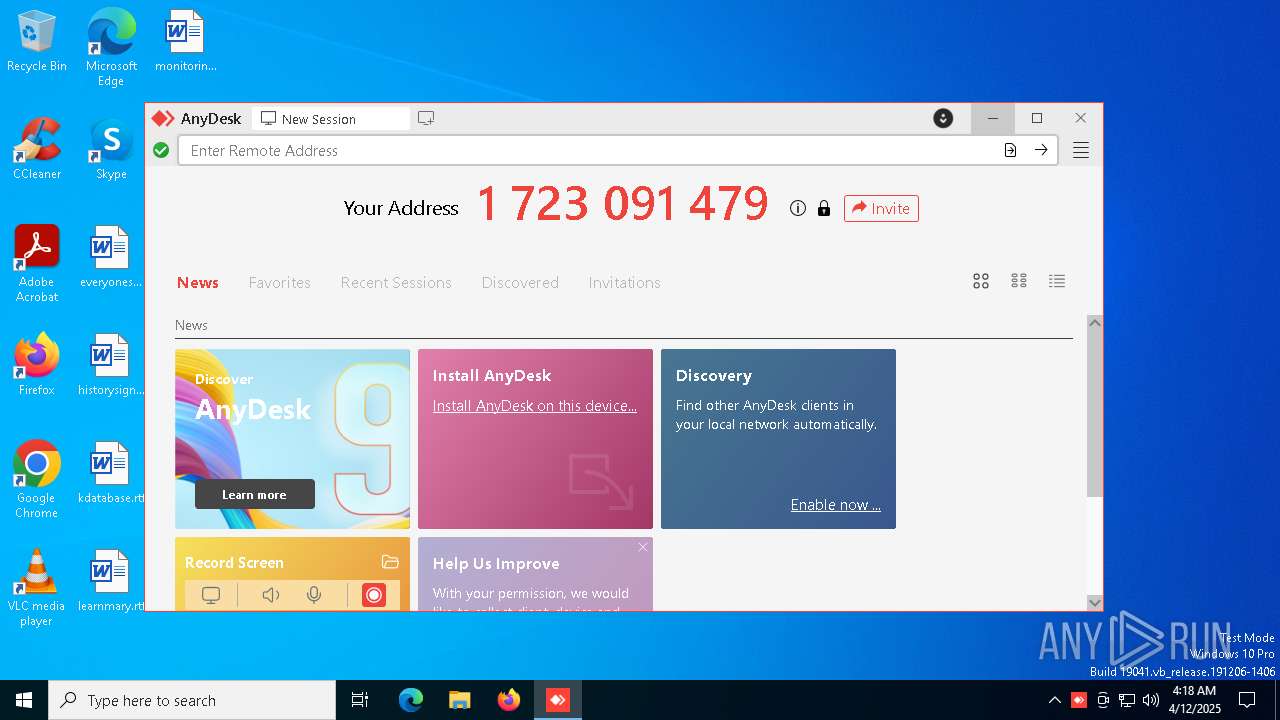Click scrollbar up arrow in news panel

[x=1095, y=323]
